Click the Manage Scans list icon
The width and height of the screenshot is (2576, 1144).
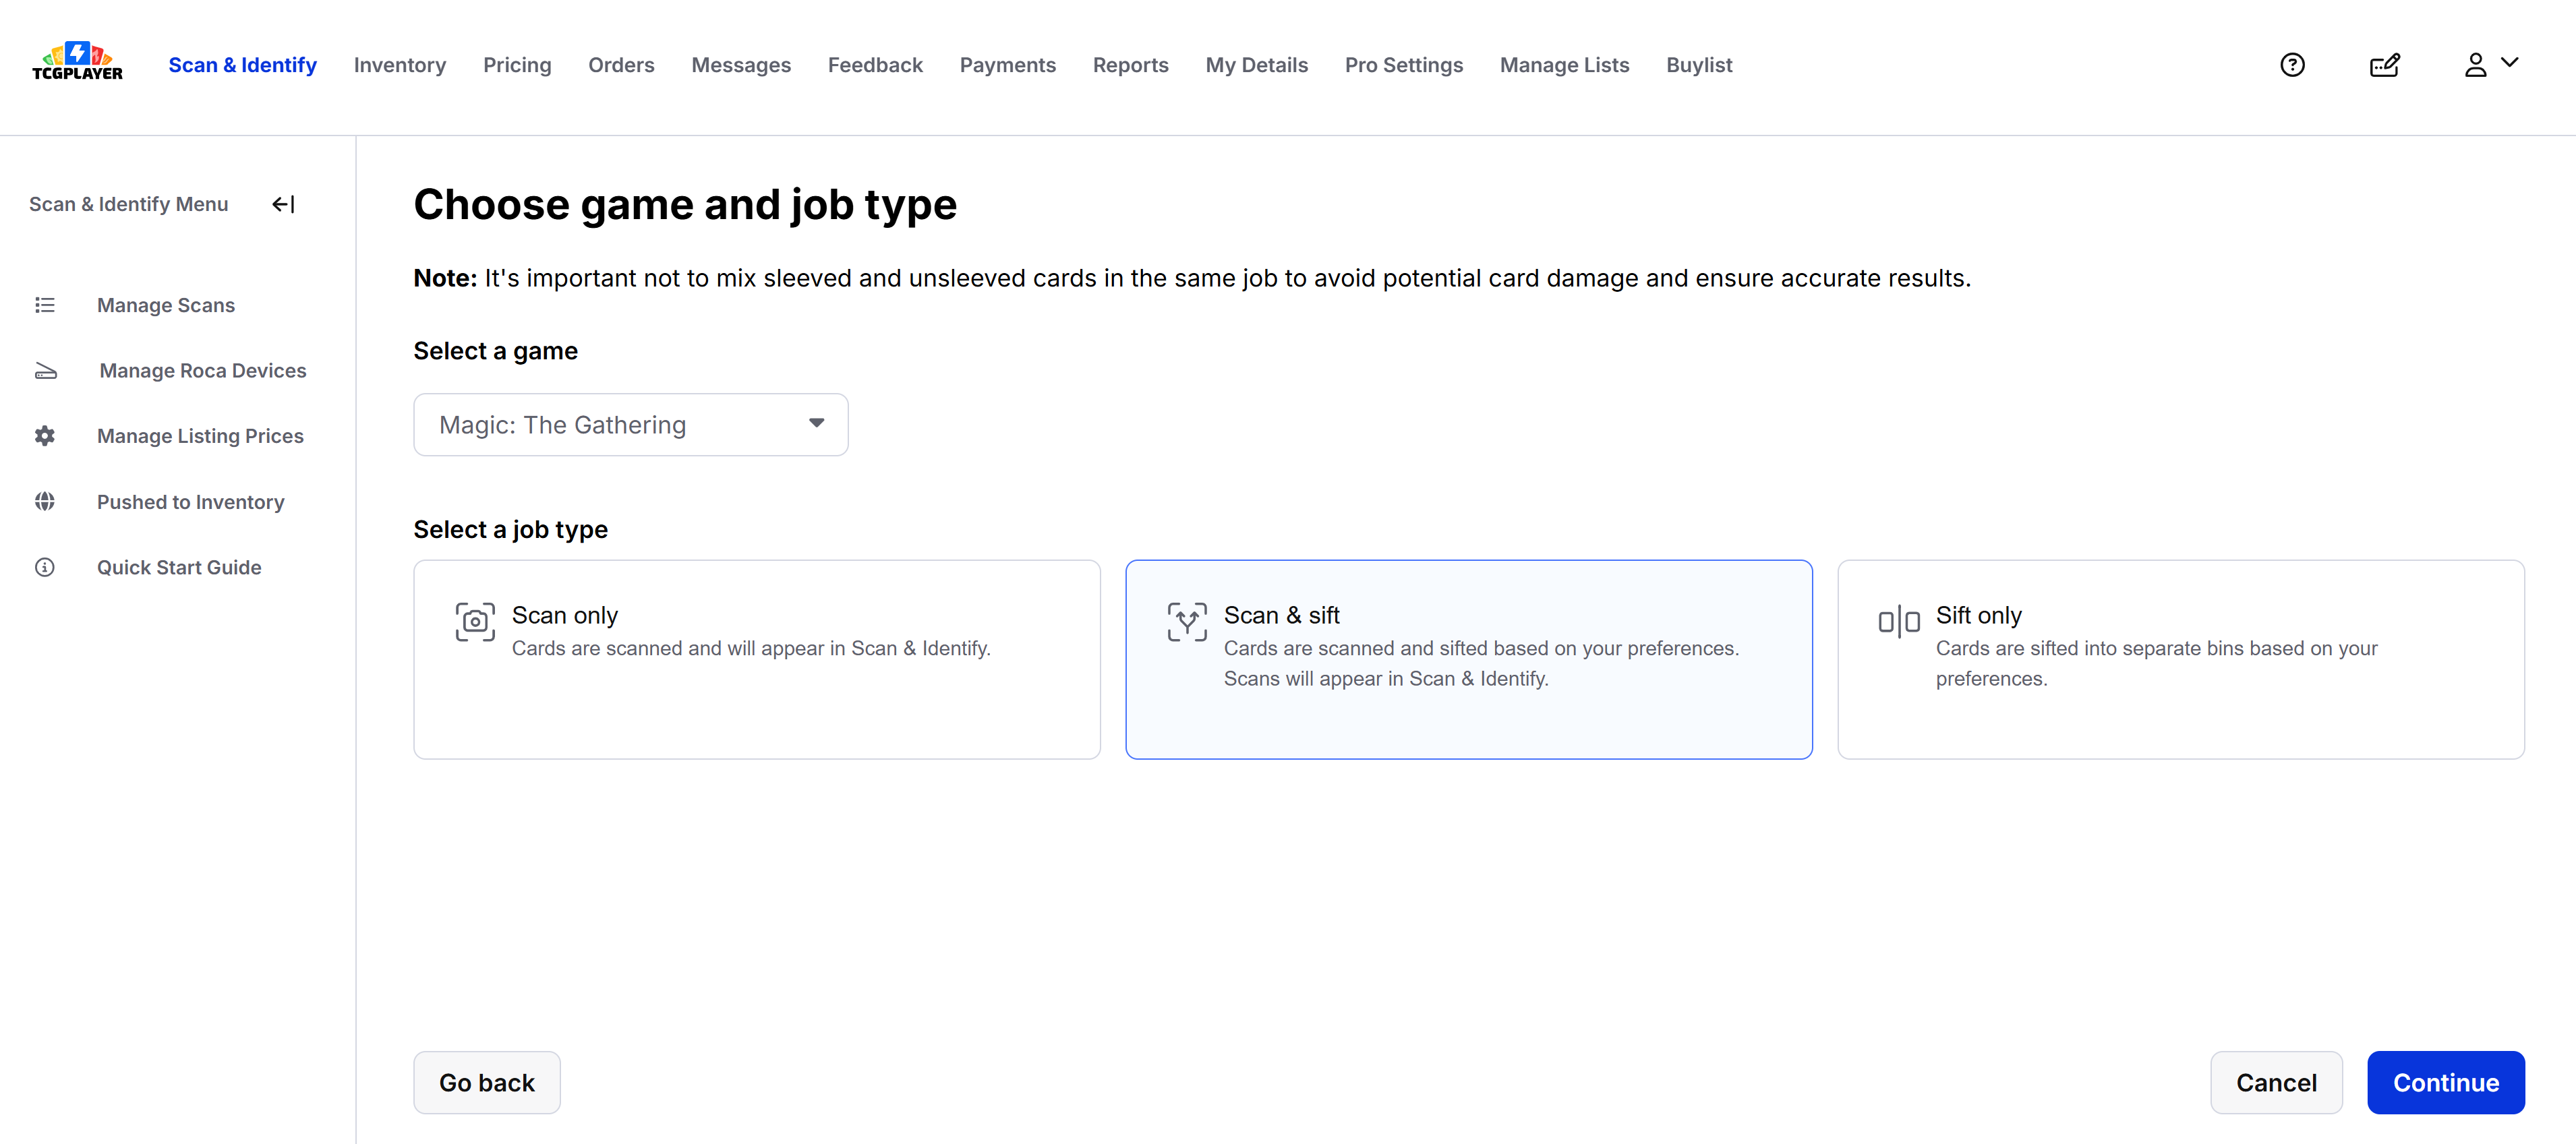tap(45, 305)
